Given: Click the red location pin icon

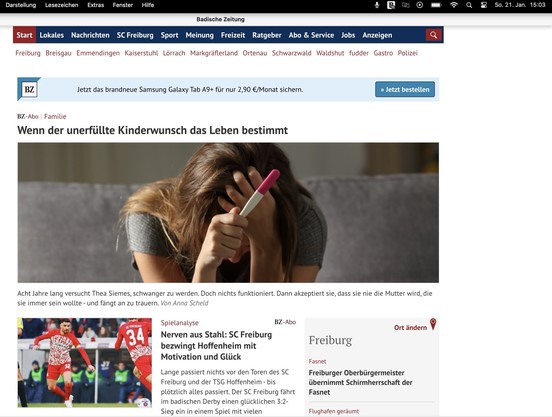Looking at the screenshot, I should click(433, 324).
